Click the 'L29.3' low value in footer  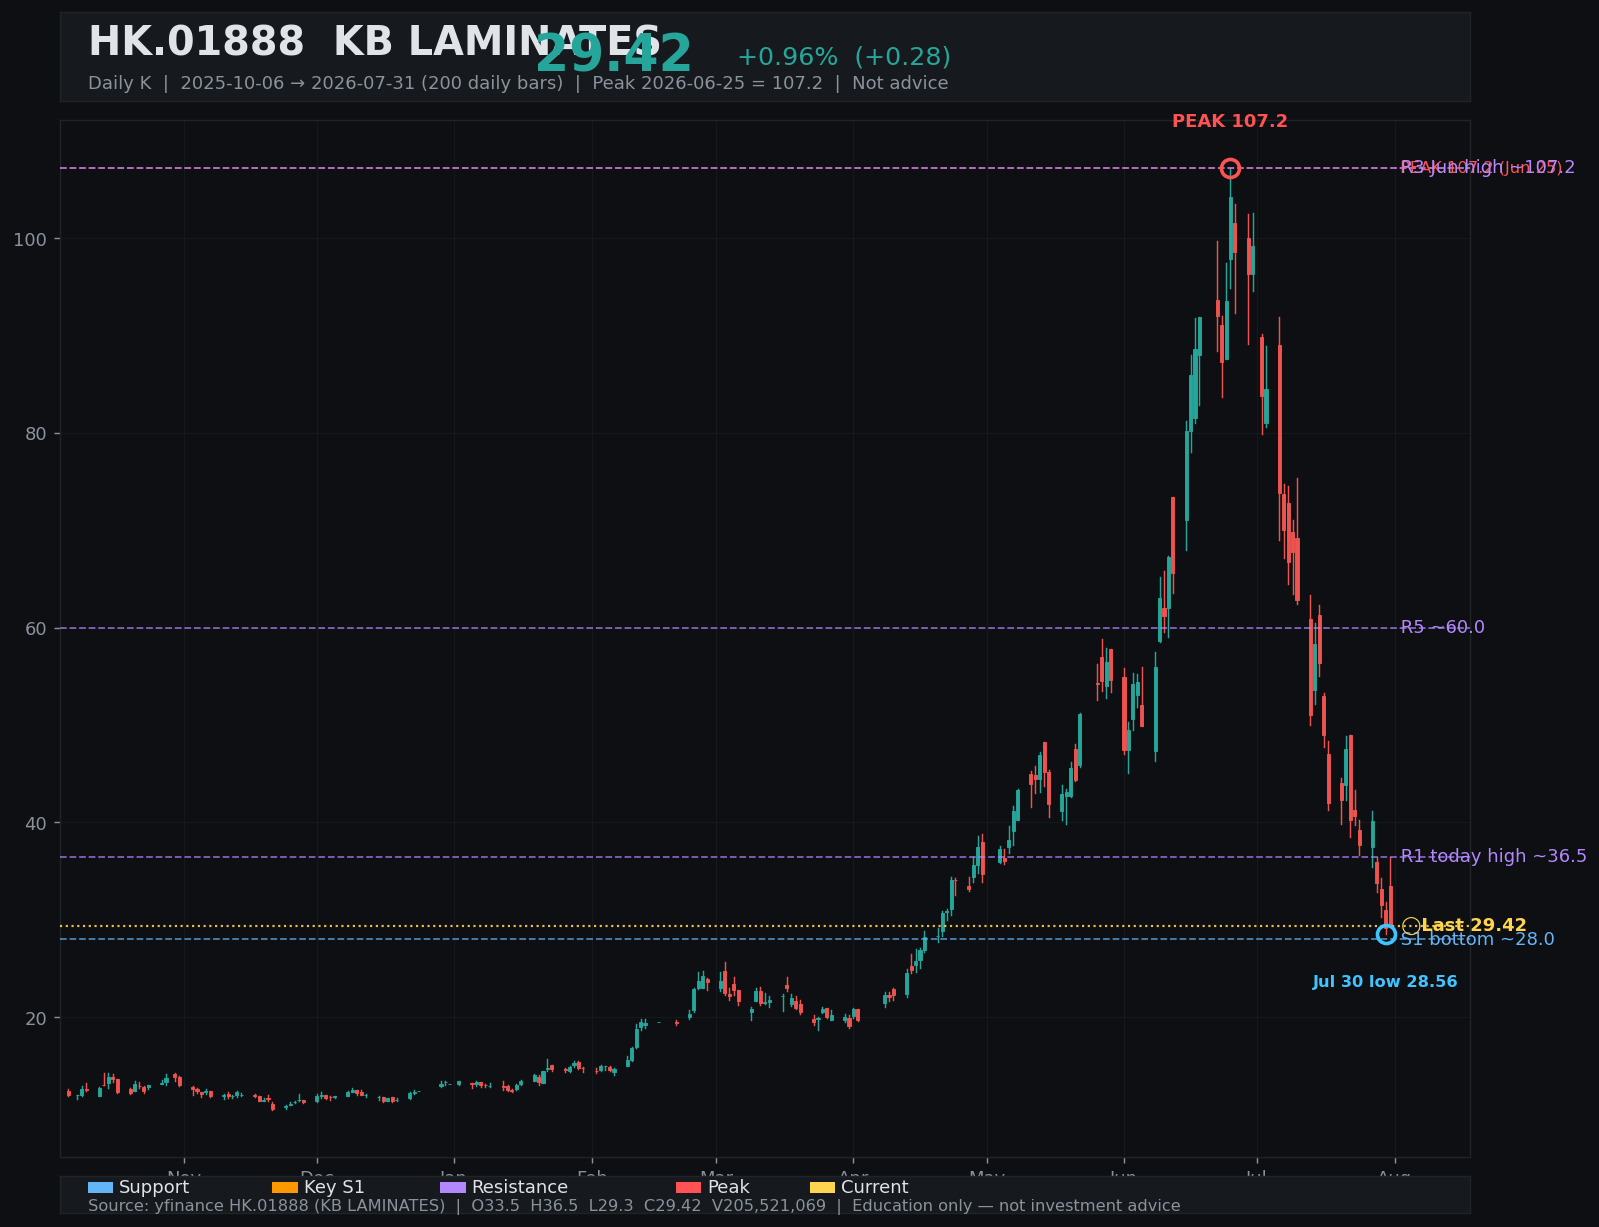(611, 1206)
